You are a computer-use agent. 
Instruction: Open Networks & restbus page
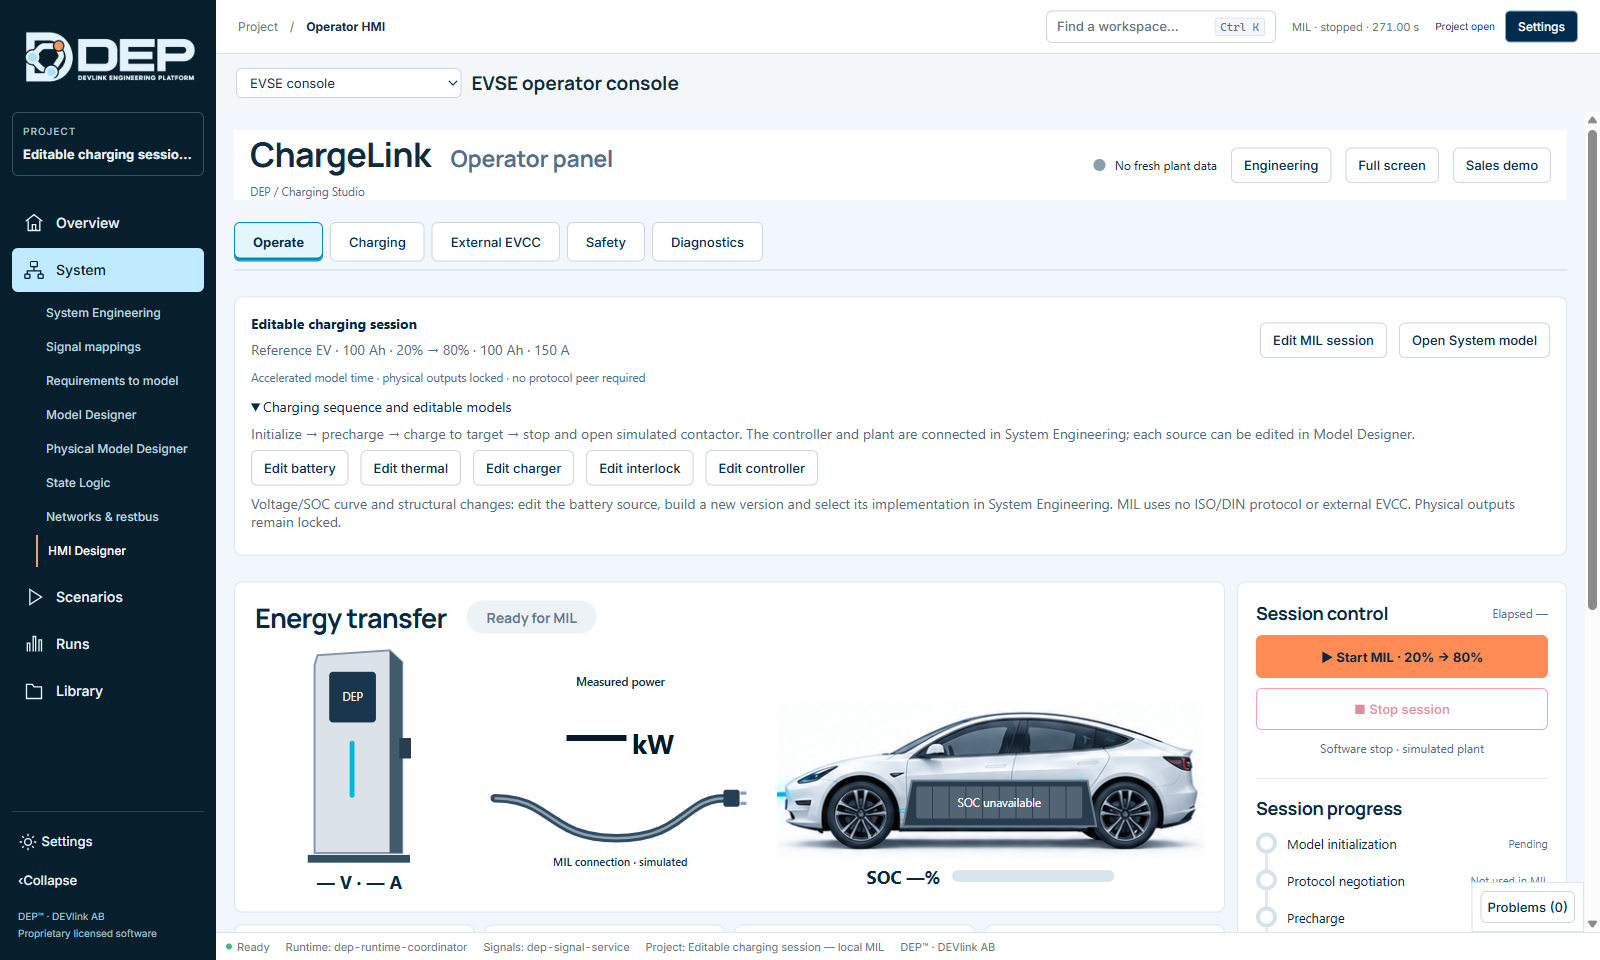[102, 517]
